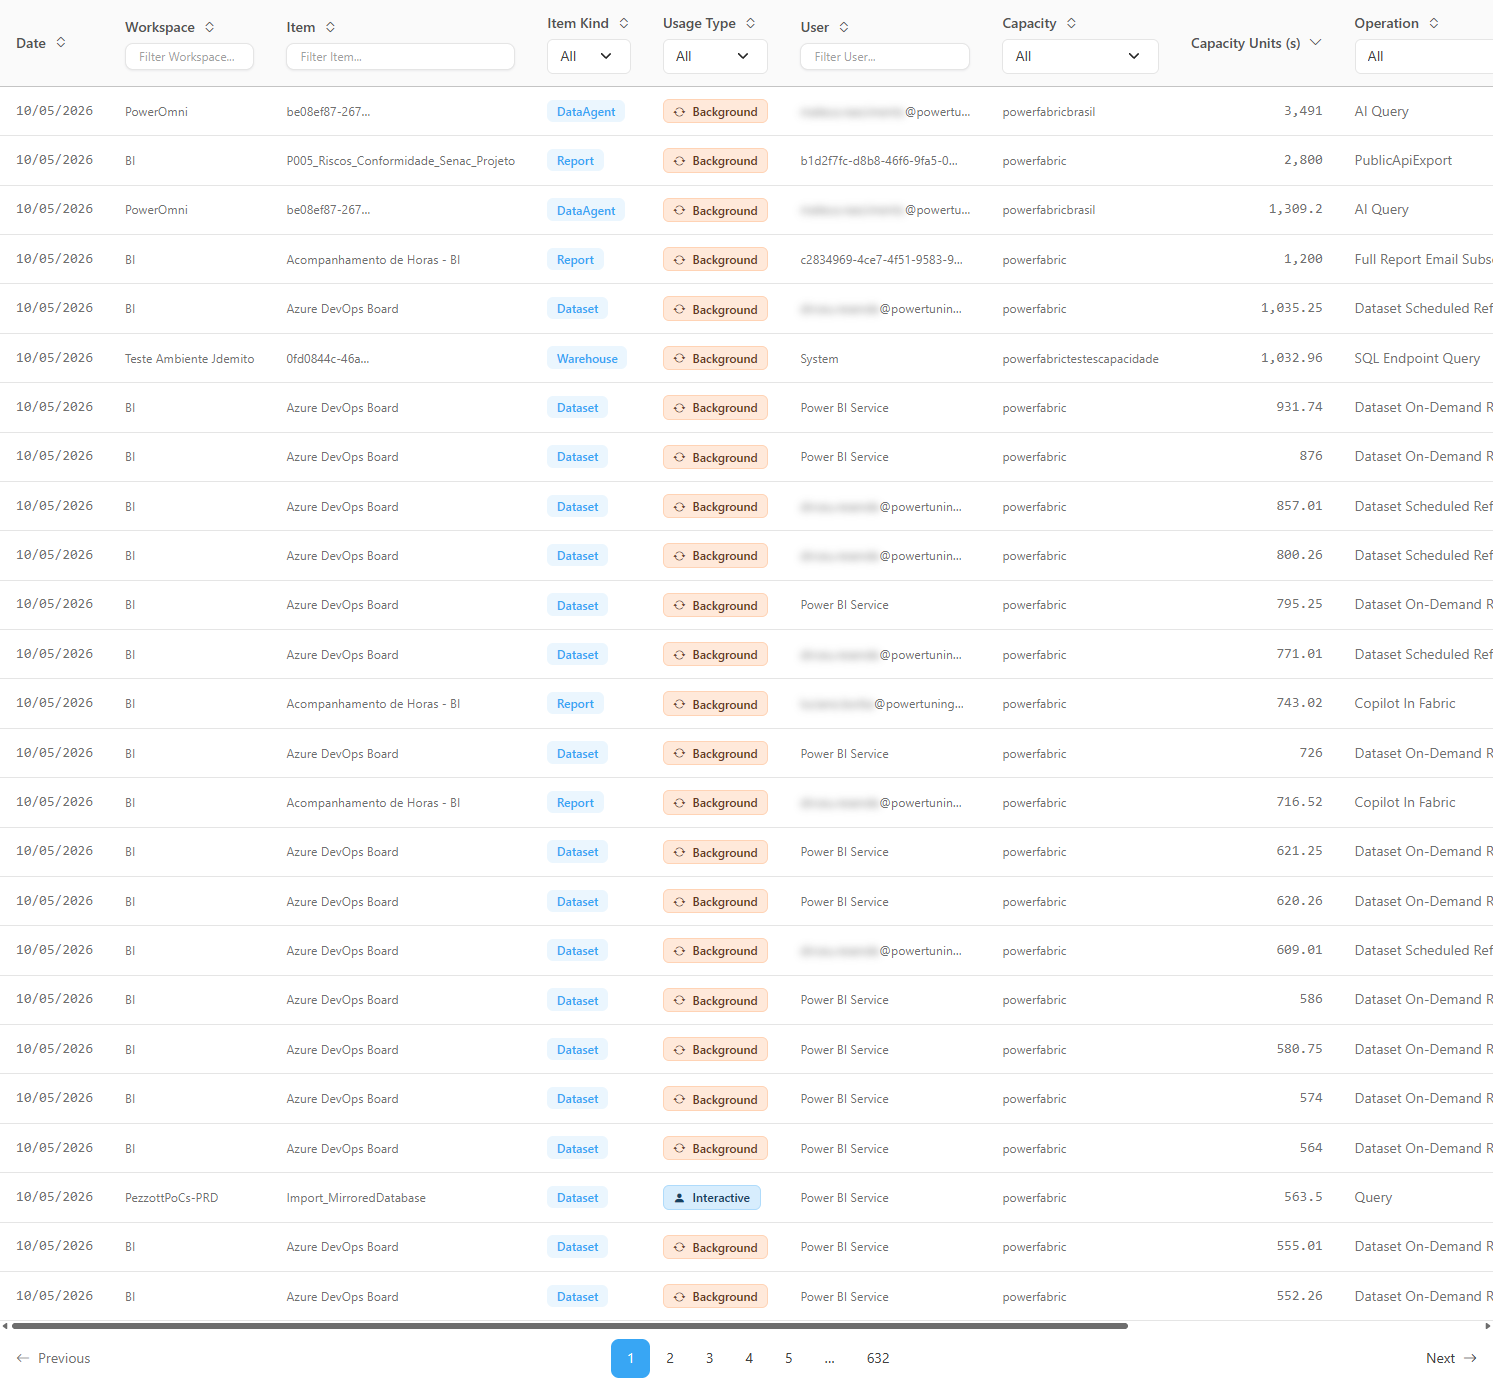Sort by Workspace column icon
1493x1379 pixels.
point(209,27)
